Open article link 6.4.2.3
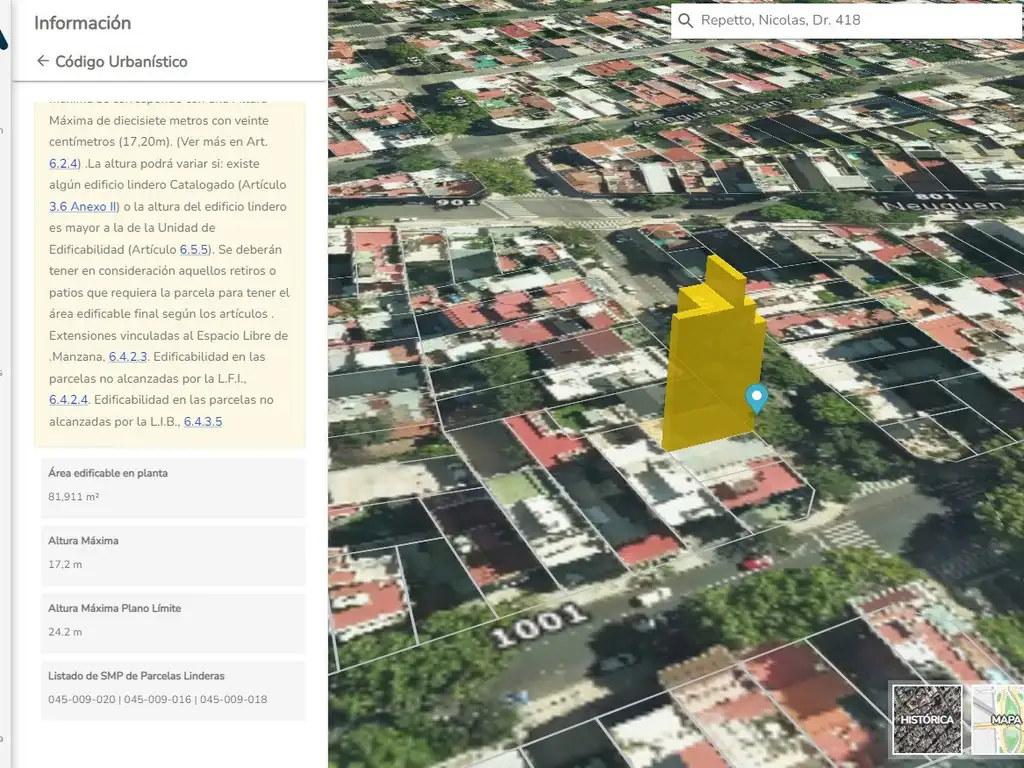The width and height of the screenshot is (1024, 768). click(x=128, y=357)
